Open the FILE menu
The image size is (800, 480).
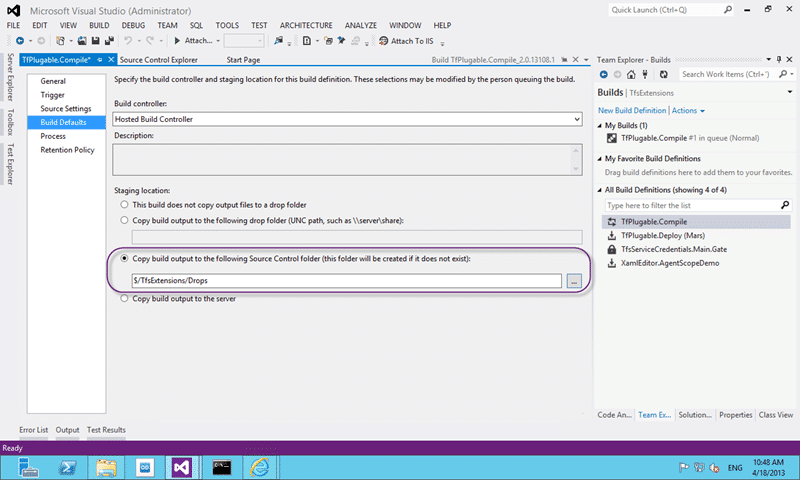pyautogui.click(x=13, y=26)
